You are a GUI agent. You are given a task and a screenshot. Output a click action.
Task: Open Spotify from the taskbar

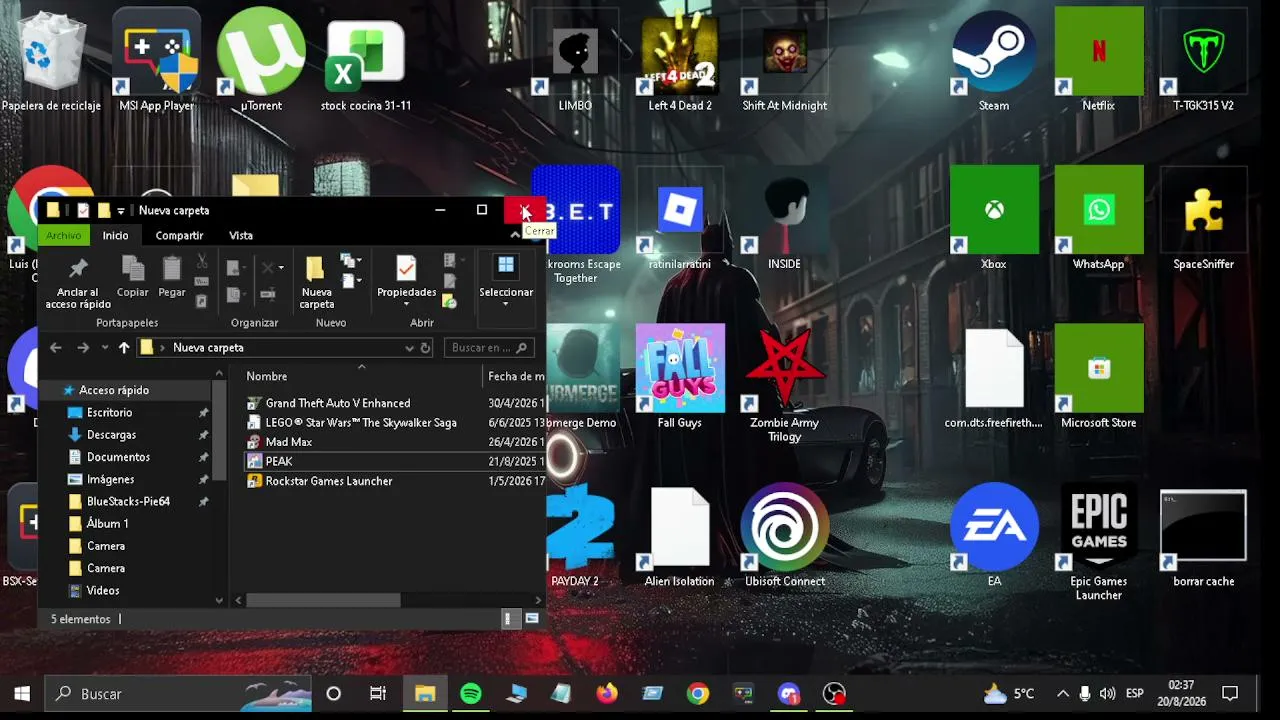pyautogui.click(x=471, y=694)
